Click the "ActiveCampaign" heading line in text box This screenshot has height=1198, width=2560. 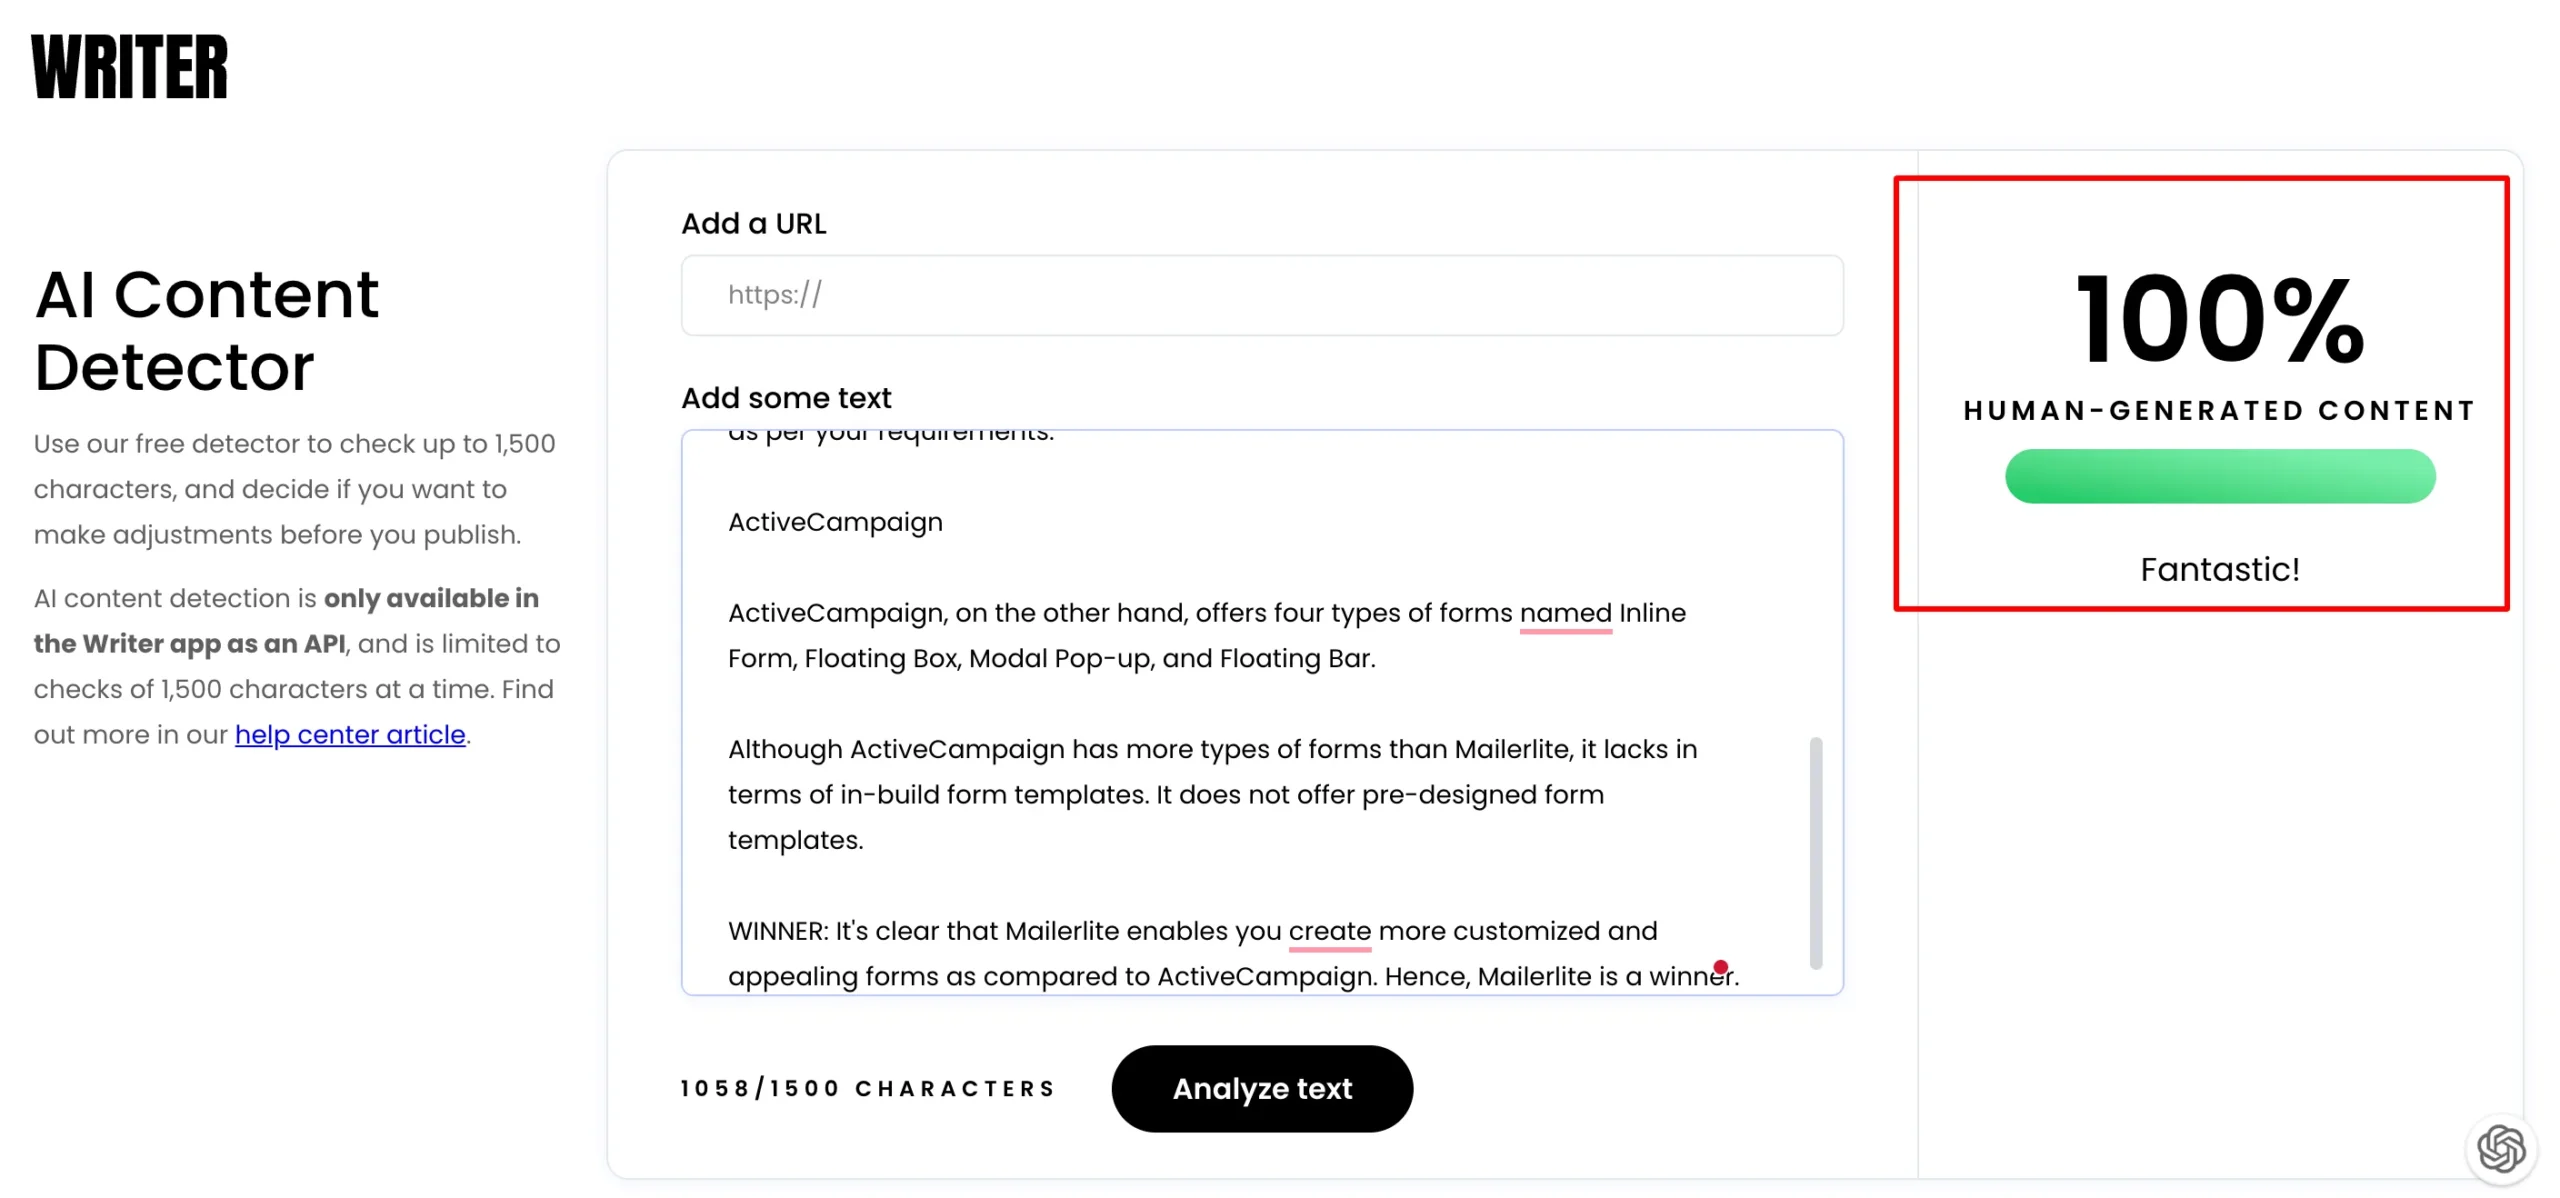coord(835,522)
